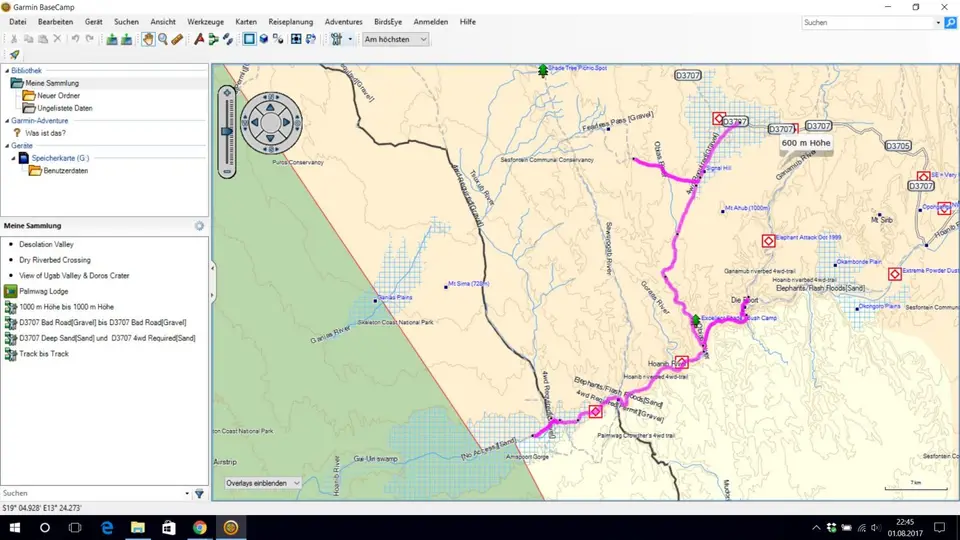This screenshot has height=540, width=960.
Task: Select Desolation Valley waypoint in list
Action: click(x=46, y=244)
